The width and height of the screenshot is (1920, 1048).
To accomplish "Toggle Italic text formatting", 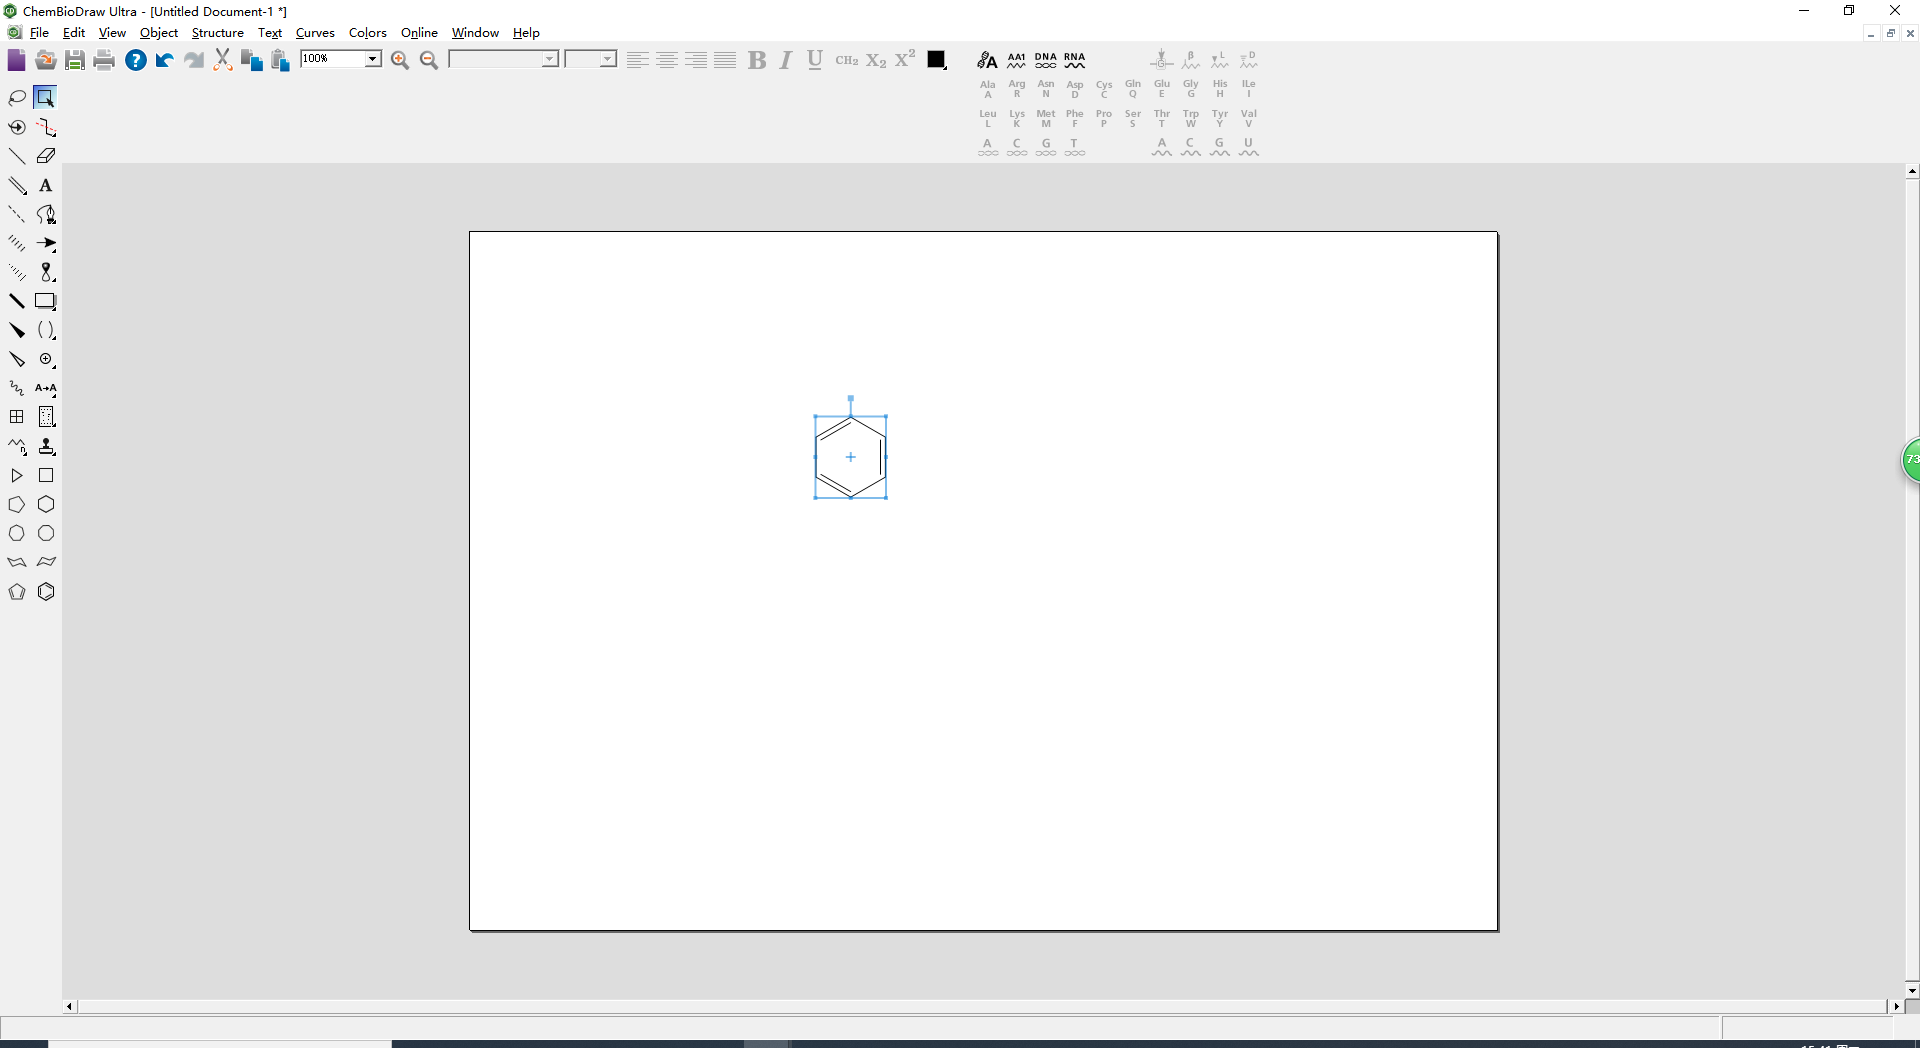I will pos(786,60).
